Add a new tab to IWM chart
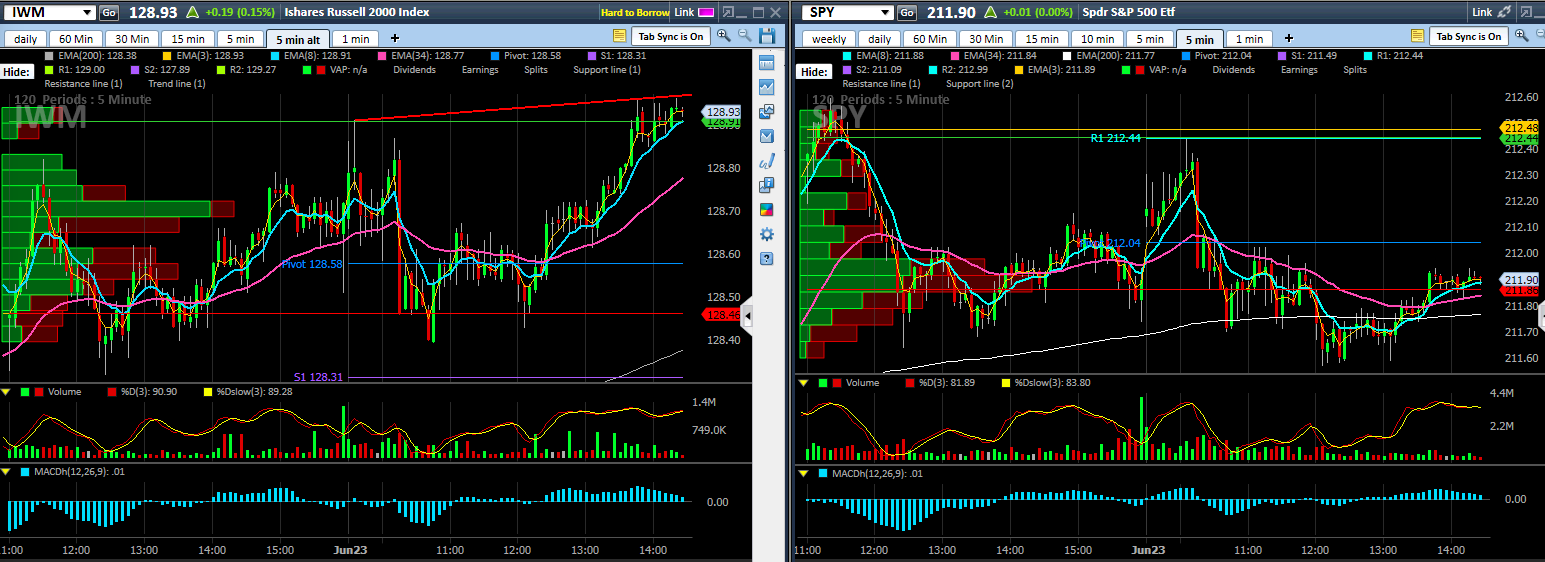Viewport: 1545px width, 562px height. (394, 38)
